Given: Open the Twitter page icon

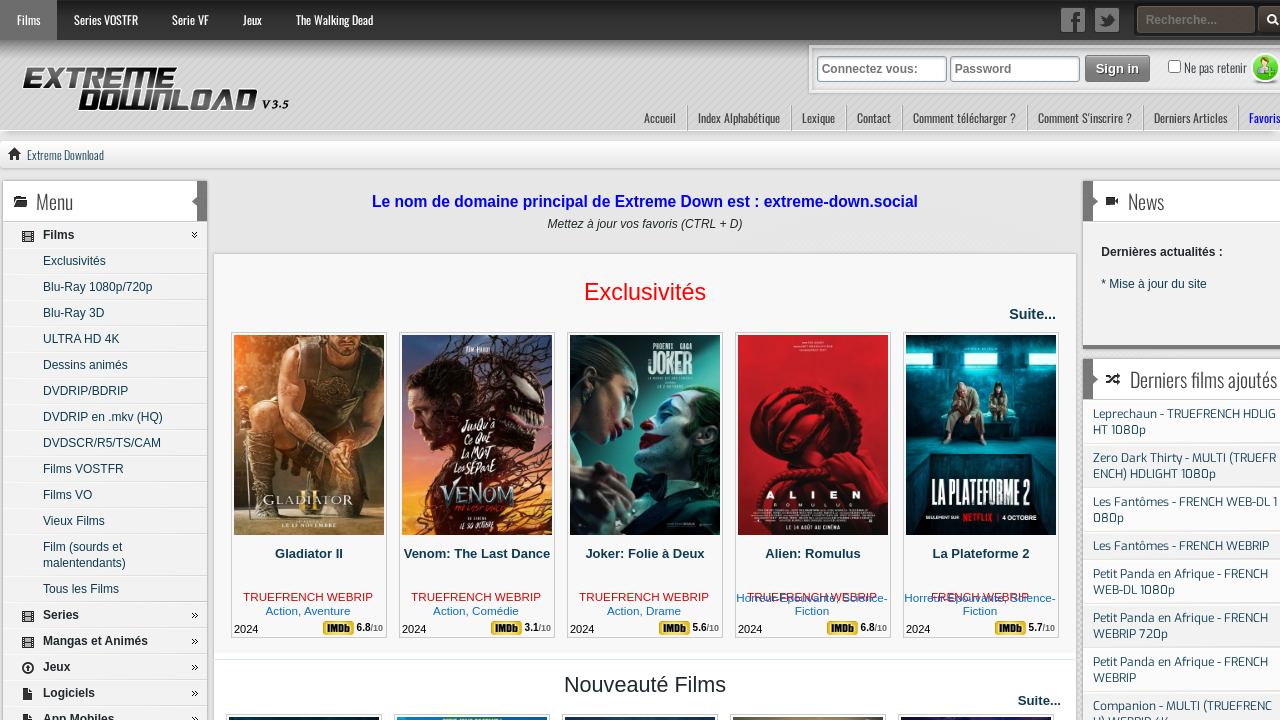Looking at the screenshot, I should tap(1107, 20).
